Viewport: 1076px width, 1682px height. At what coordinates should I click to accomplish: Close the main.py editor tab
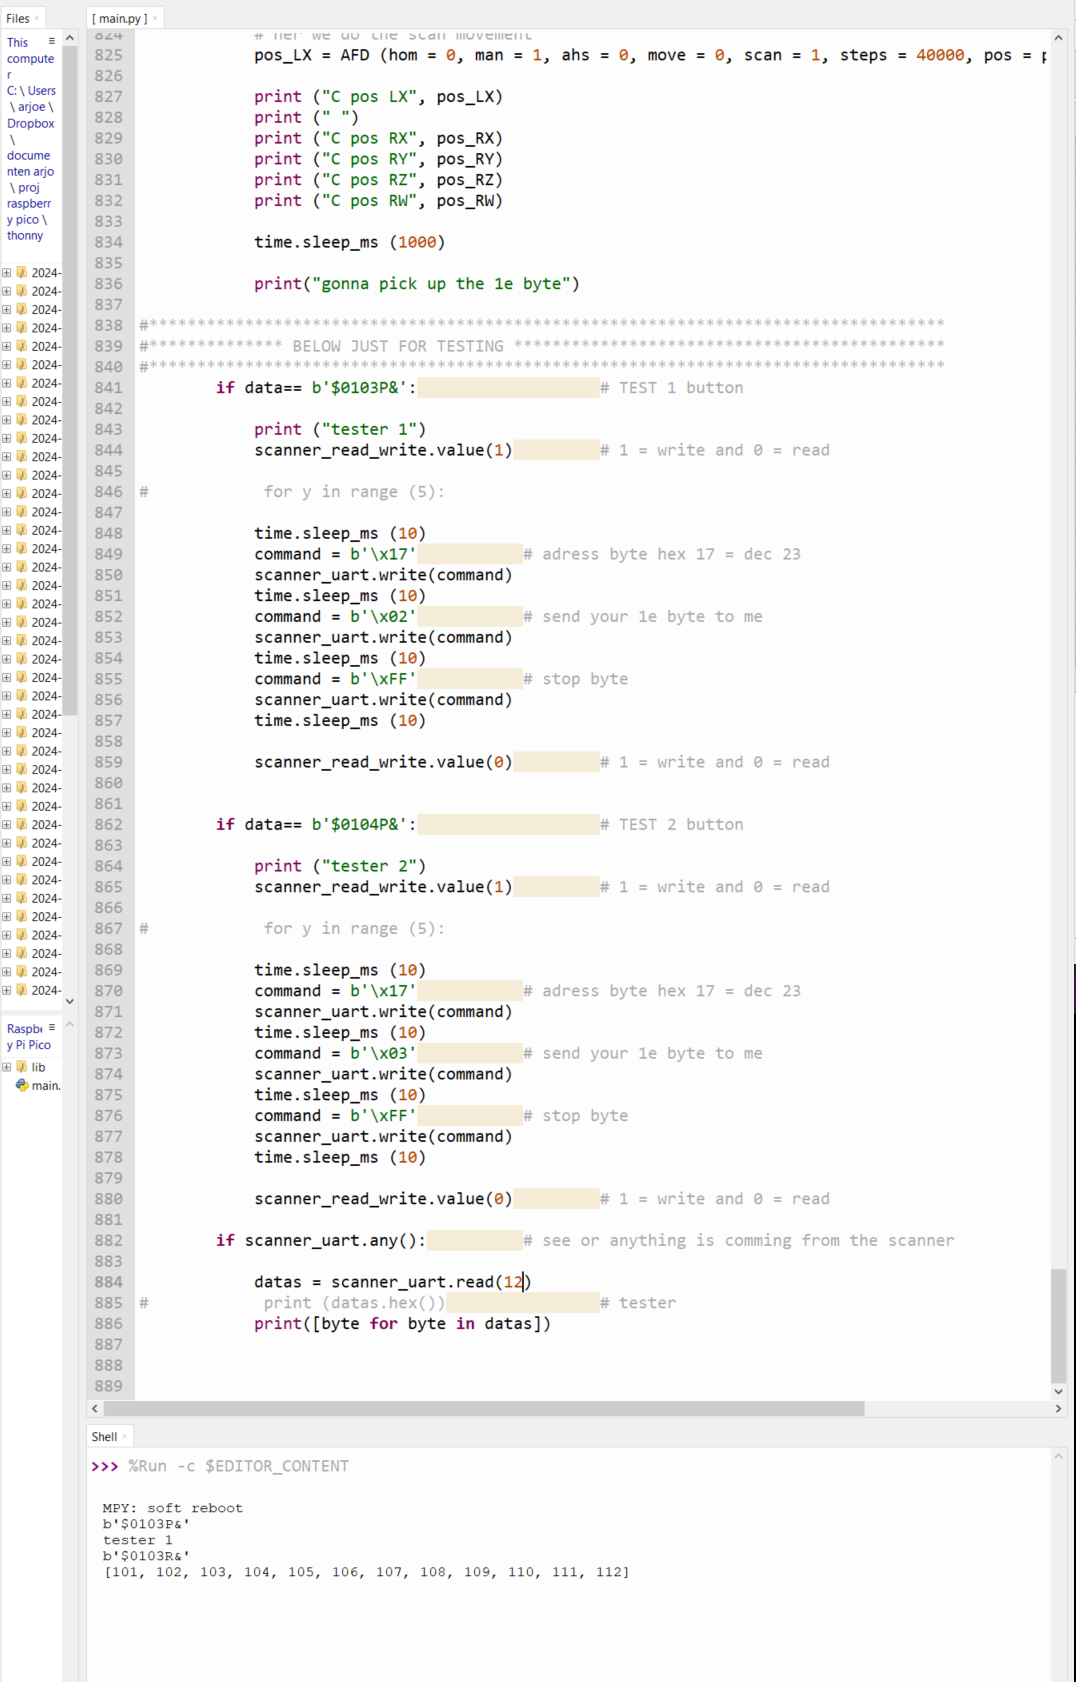coord(155,18)
